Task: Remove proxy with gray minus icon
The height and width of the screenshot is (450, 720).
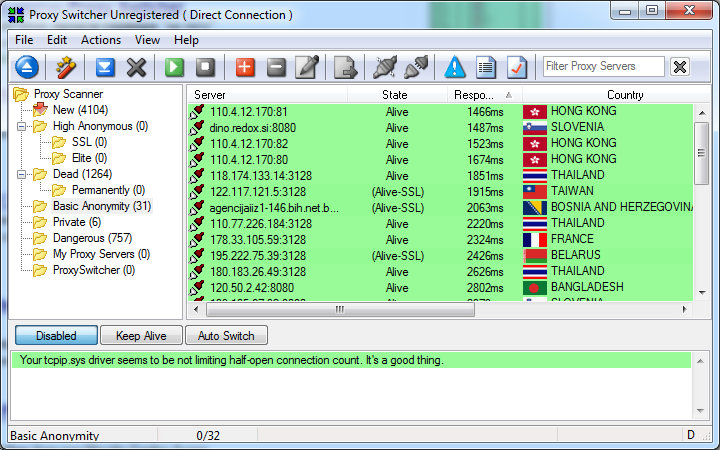Action: 276,67
